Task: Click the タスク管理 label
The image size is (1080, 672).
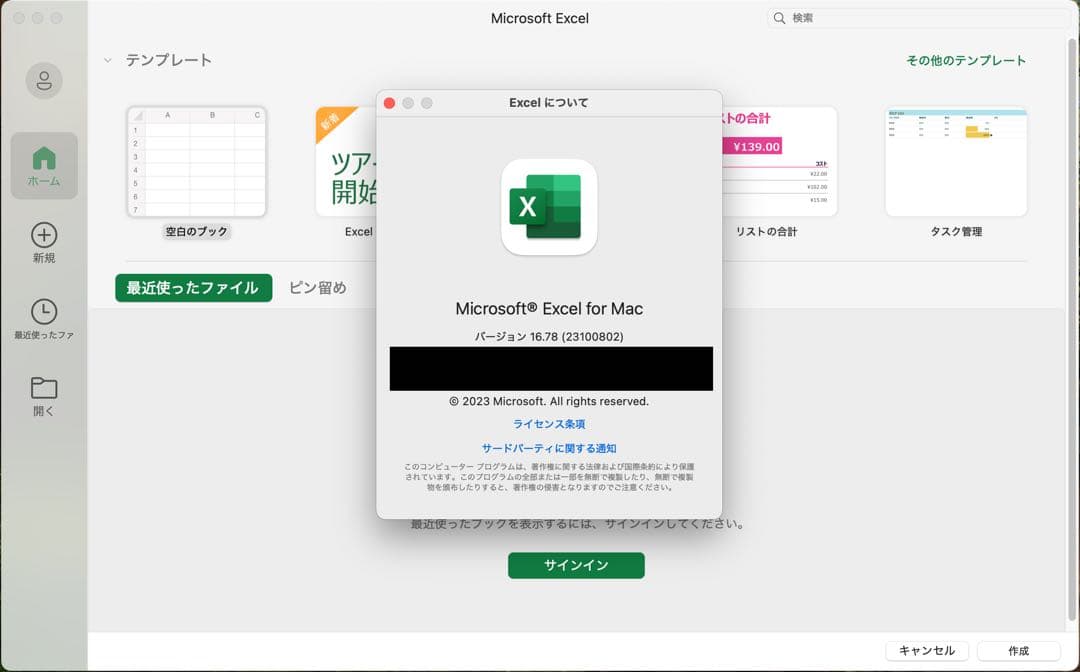Action: (x=956, y=231)
